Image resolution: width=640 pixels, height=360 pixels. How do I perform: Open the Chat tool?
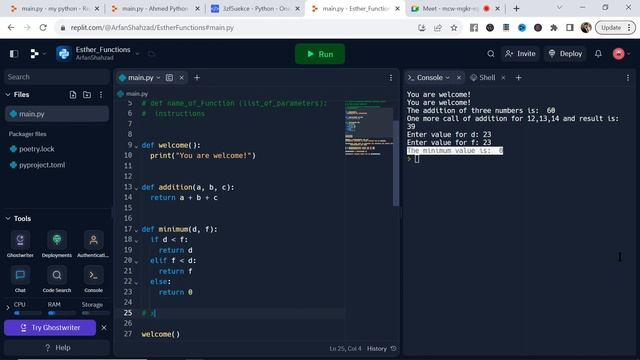pos(20,279)
